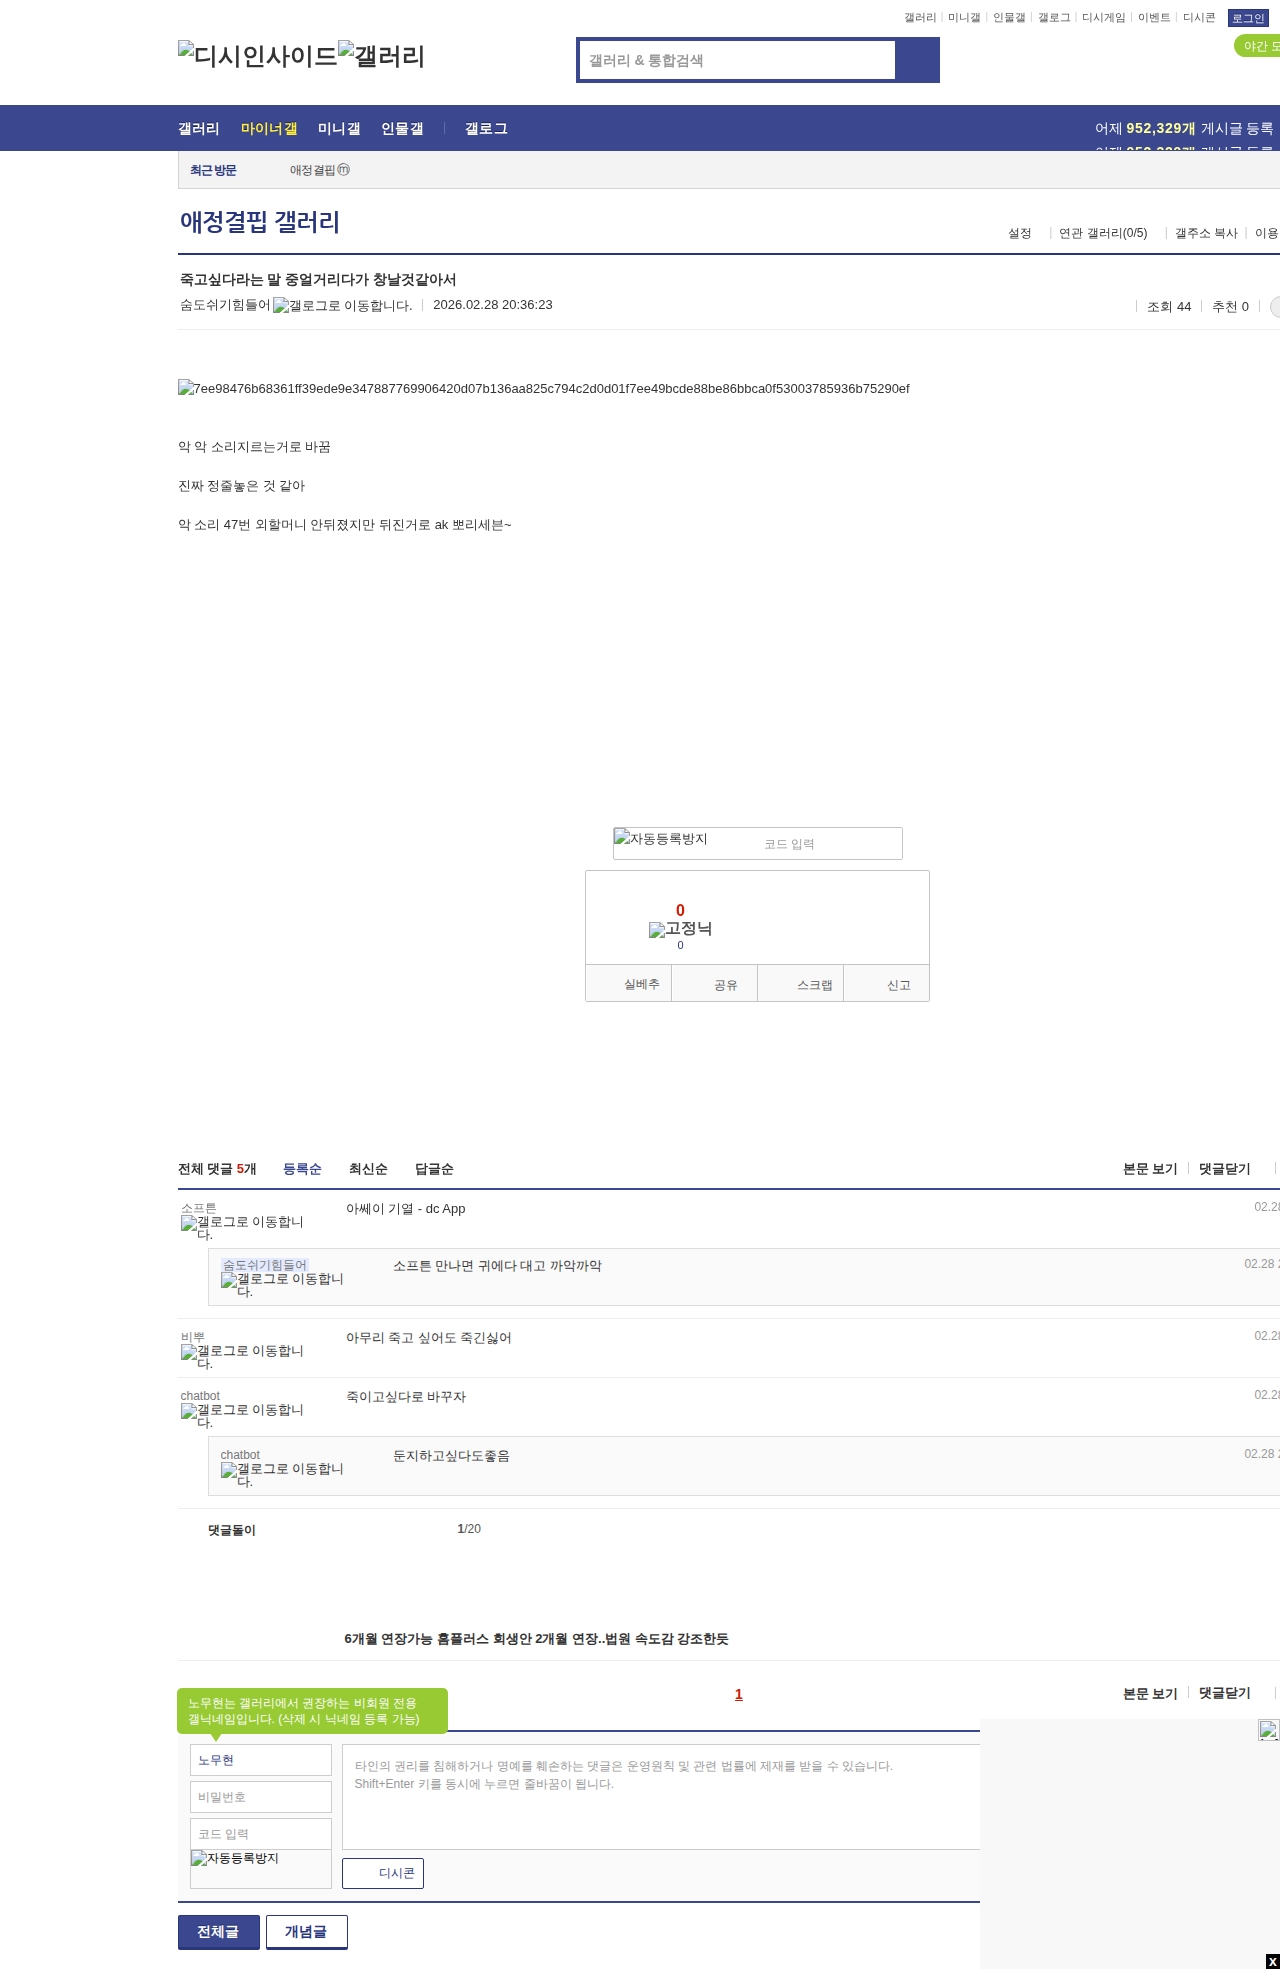Click the 개념글 button

pyautogui.click(x=306, y=1932)
